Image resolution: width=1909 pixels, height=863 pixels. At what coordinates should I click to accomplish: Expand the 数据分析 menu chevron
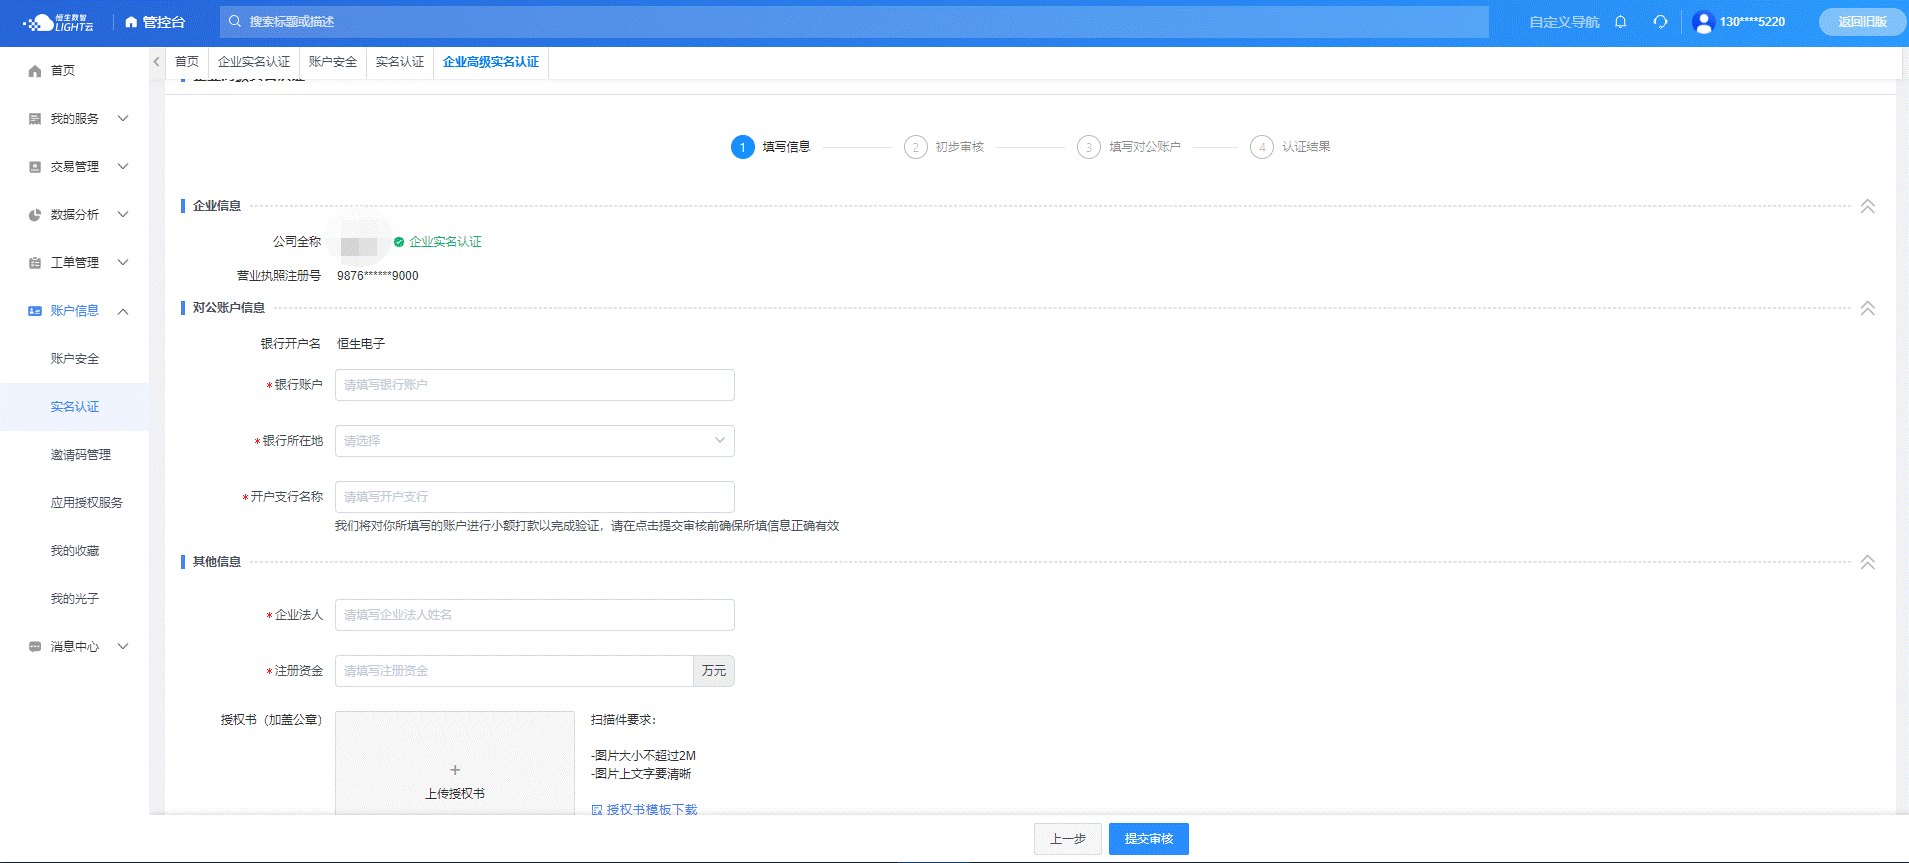(x=123, y=214)
